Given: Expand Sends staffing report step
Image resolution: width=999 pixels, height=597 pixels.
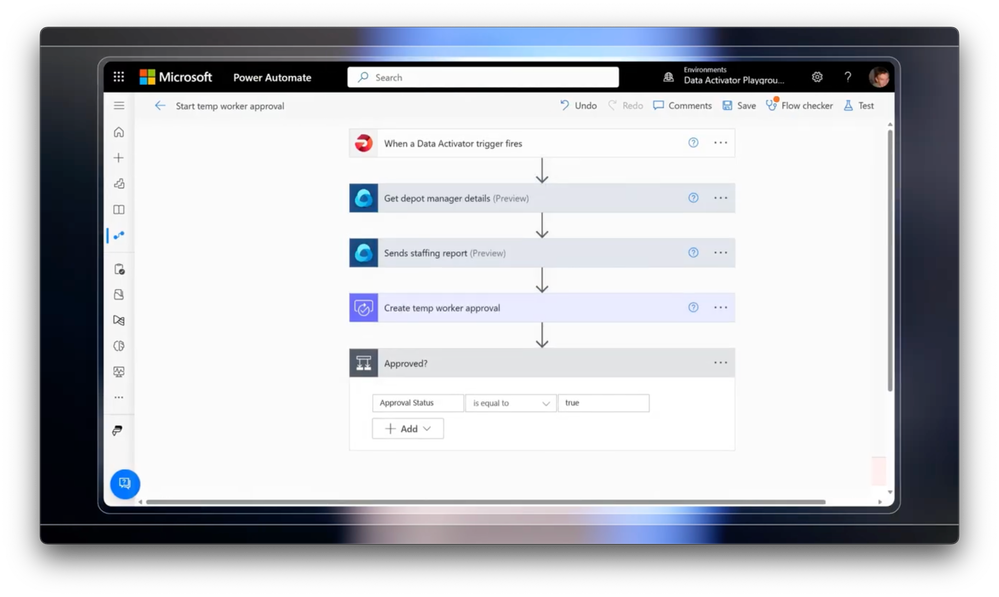Looking at the screenshot, I should [x=542, y=253].
